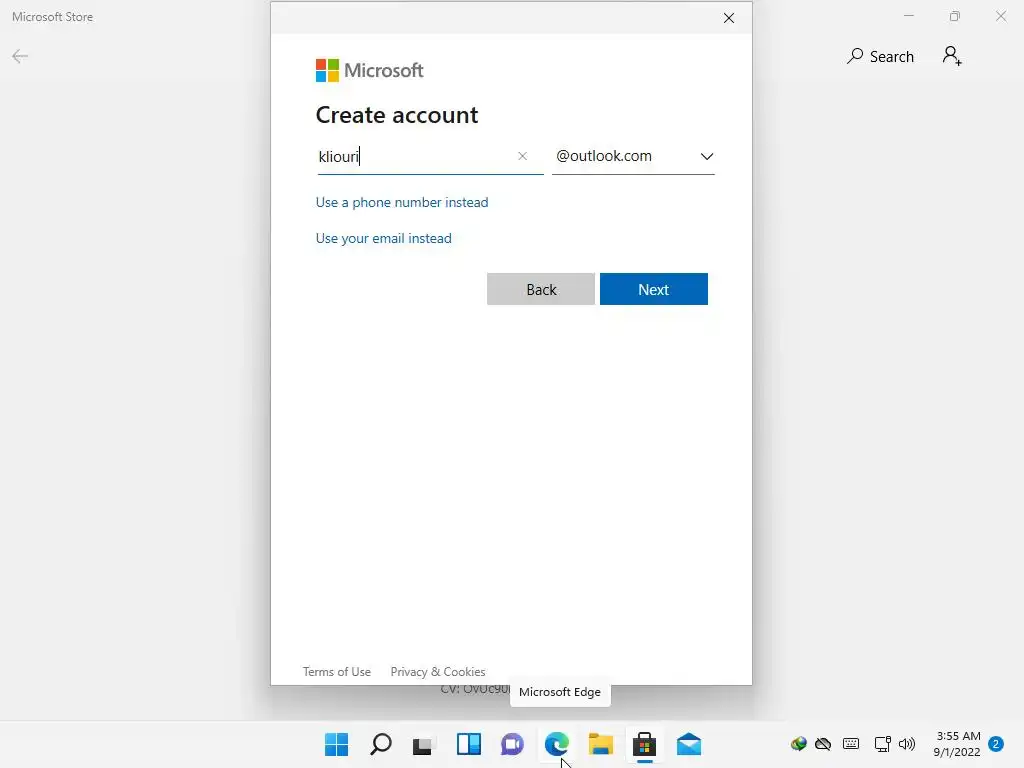Click Use a phone number instead
This screenshot has height=768, width=1024.
(x=402, y=202)
